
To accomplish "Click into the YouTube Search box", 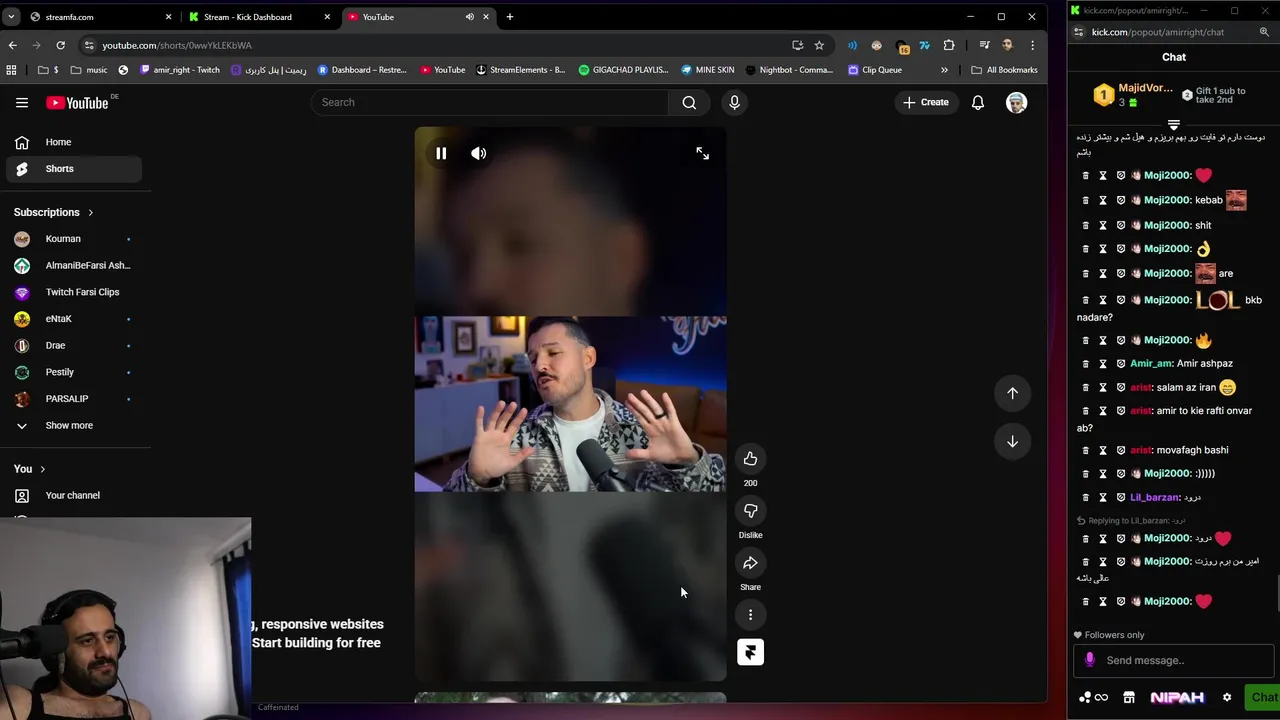I will pyautogui.click(x=490, y=102).
